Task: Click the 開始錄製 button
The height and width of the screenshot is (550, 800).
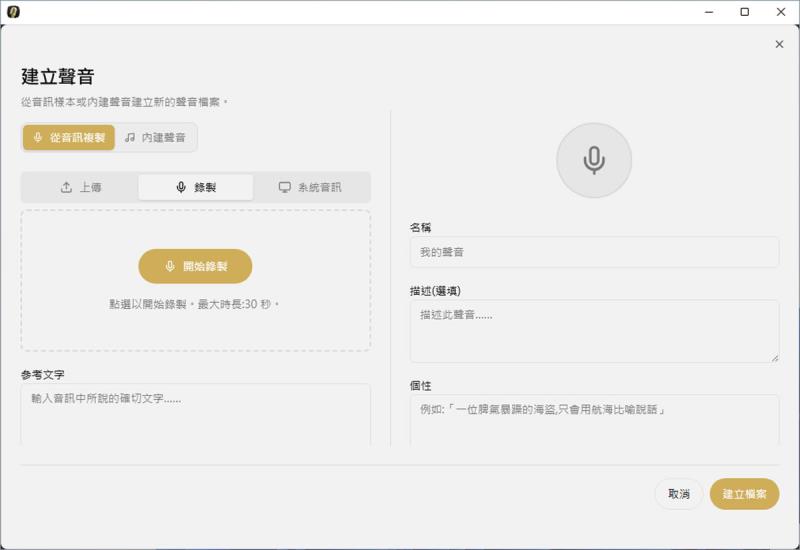Action: pos(195,266)
